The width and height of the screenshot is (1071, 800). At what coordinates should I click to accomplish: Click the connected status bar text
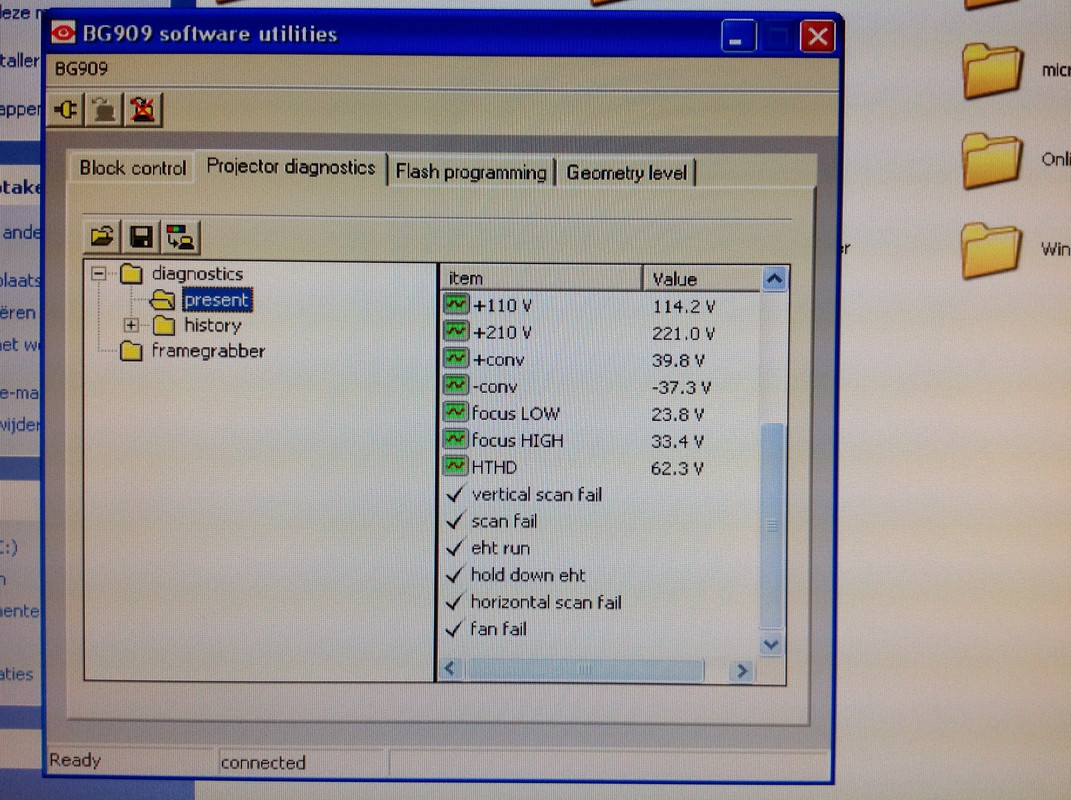[x=263, y=762]
